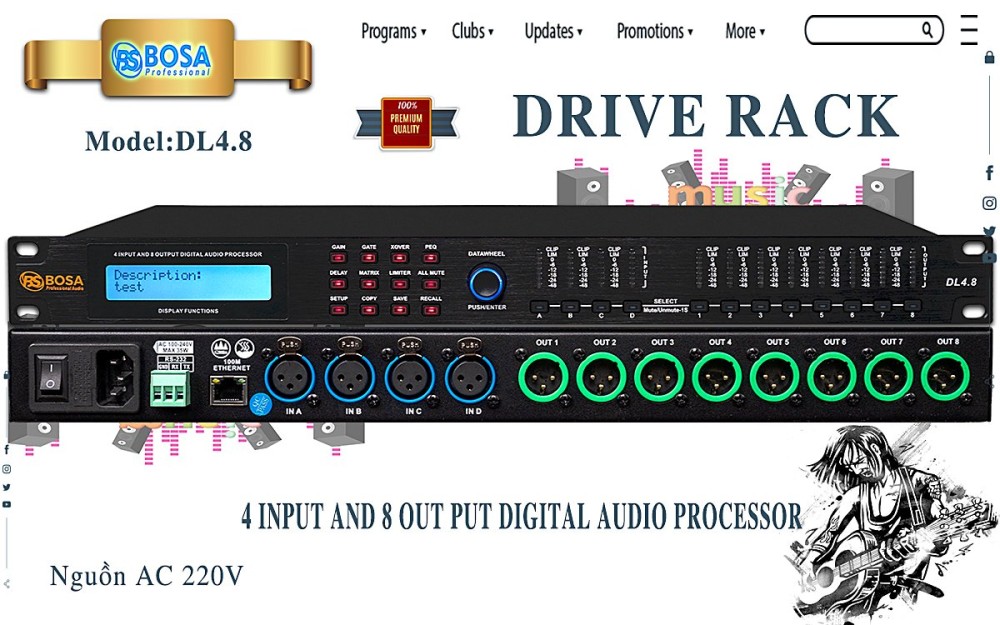Click the Nguồn AC 220V text
The height and width of the screenshot is (625, 1000).
(x=147, y=576)
